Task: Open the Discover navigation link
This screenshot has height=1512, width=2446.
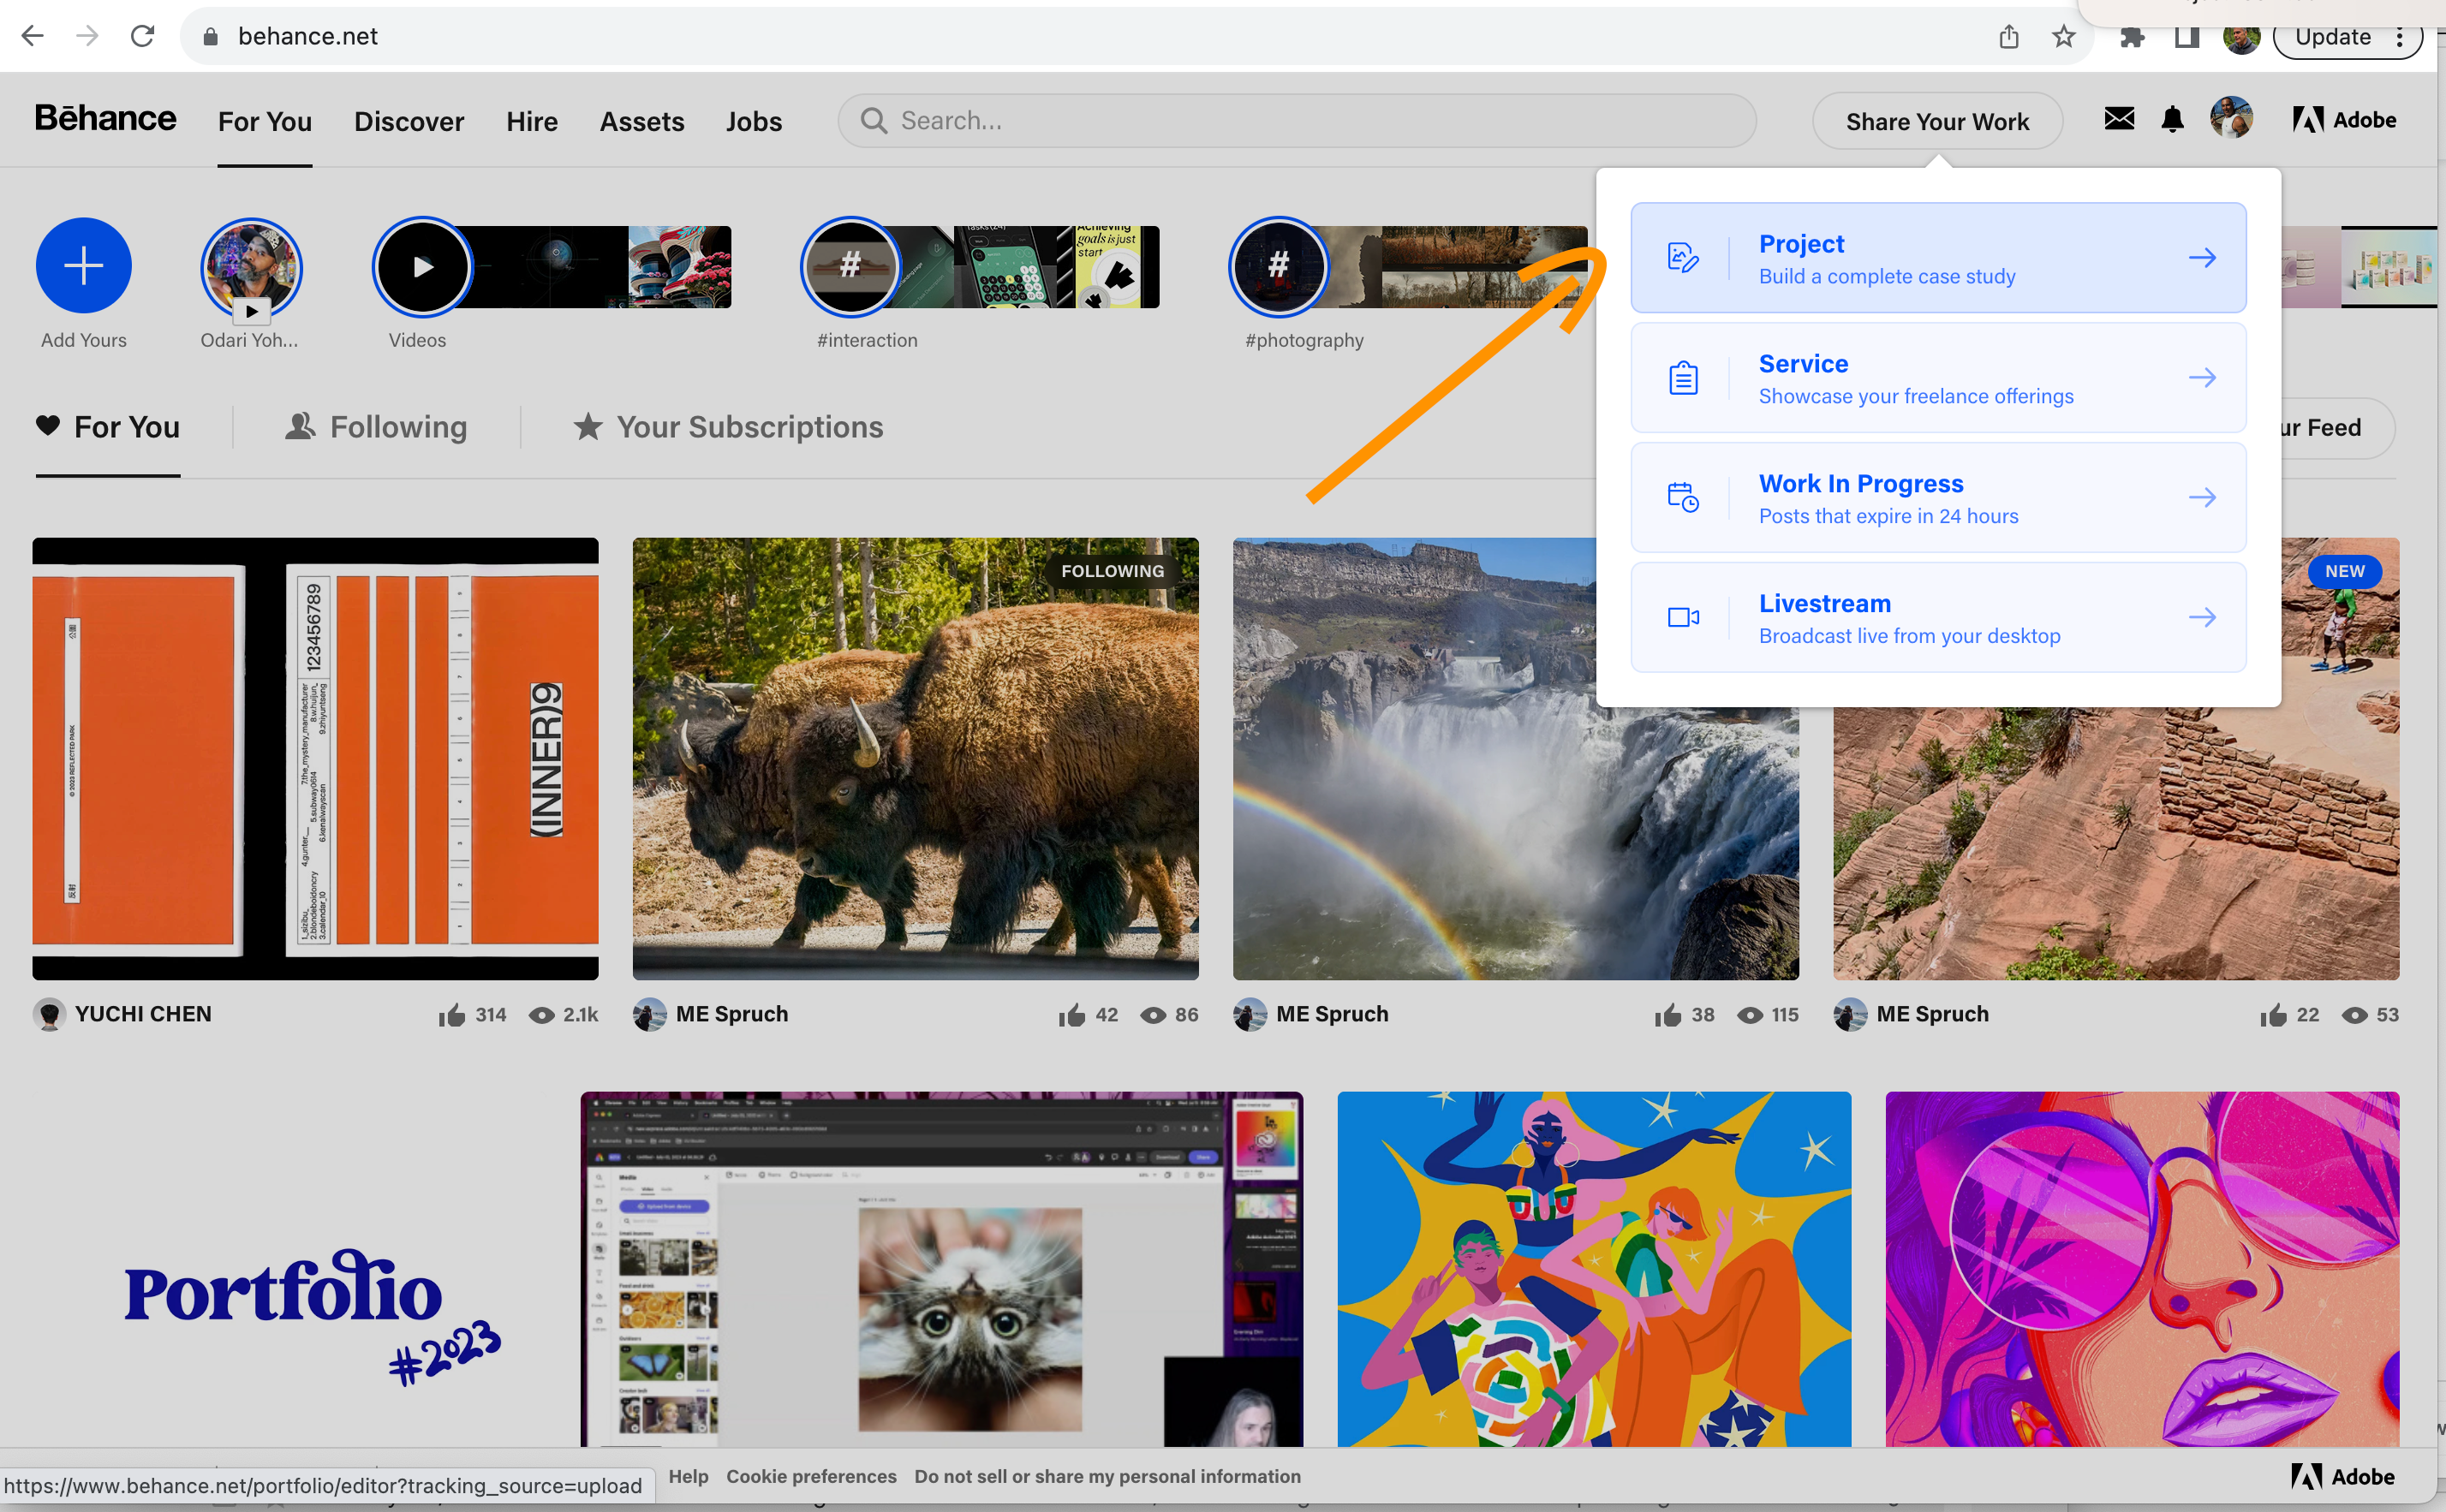Action: pyautogui.click(x=408, y=121)
